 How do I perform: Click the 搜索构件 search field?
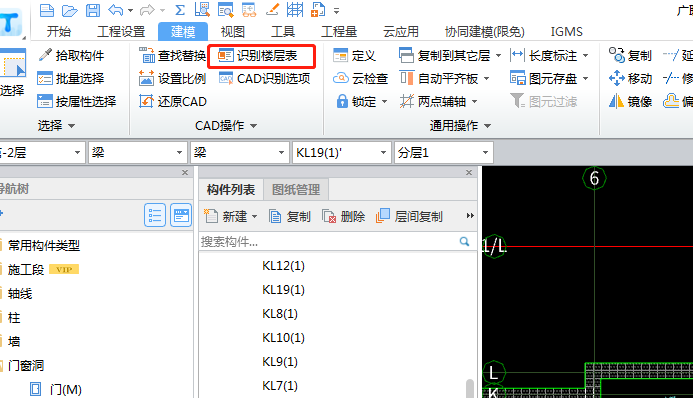328,242
